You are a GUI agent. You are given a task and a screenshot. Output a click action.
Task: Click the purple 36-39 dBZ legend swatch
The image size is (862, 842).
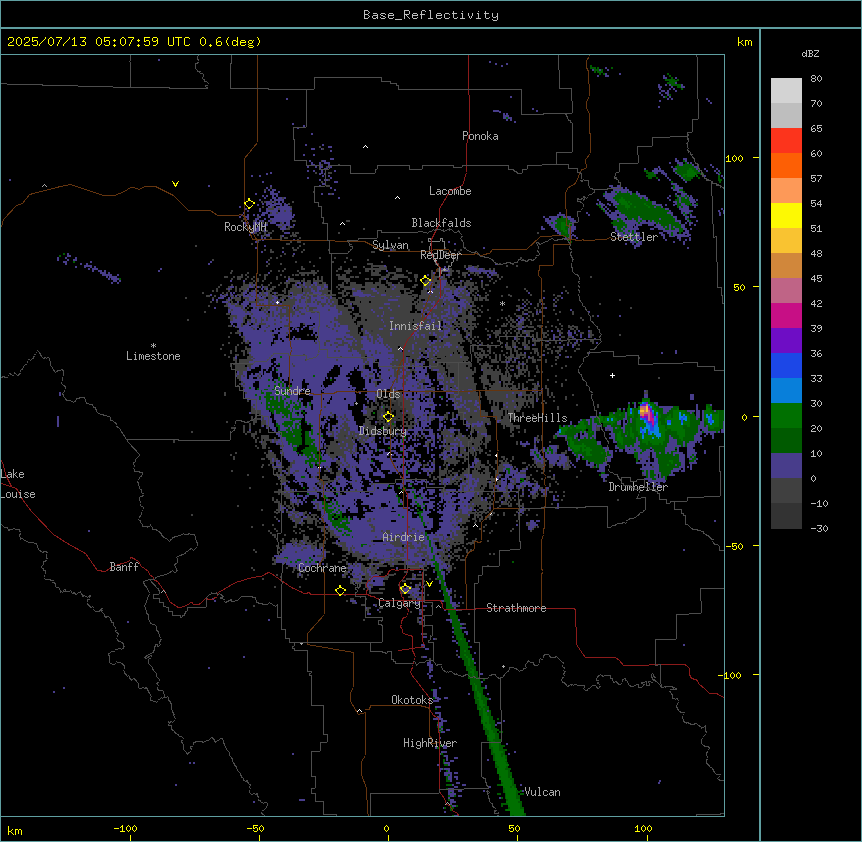pos(786,341)
